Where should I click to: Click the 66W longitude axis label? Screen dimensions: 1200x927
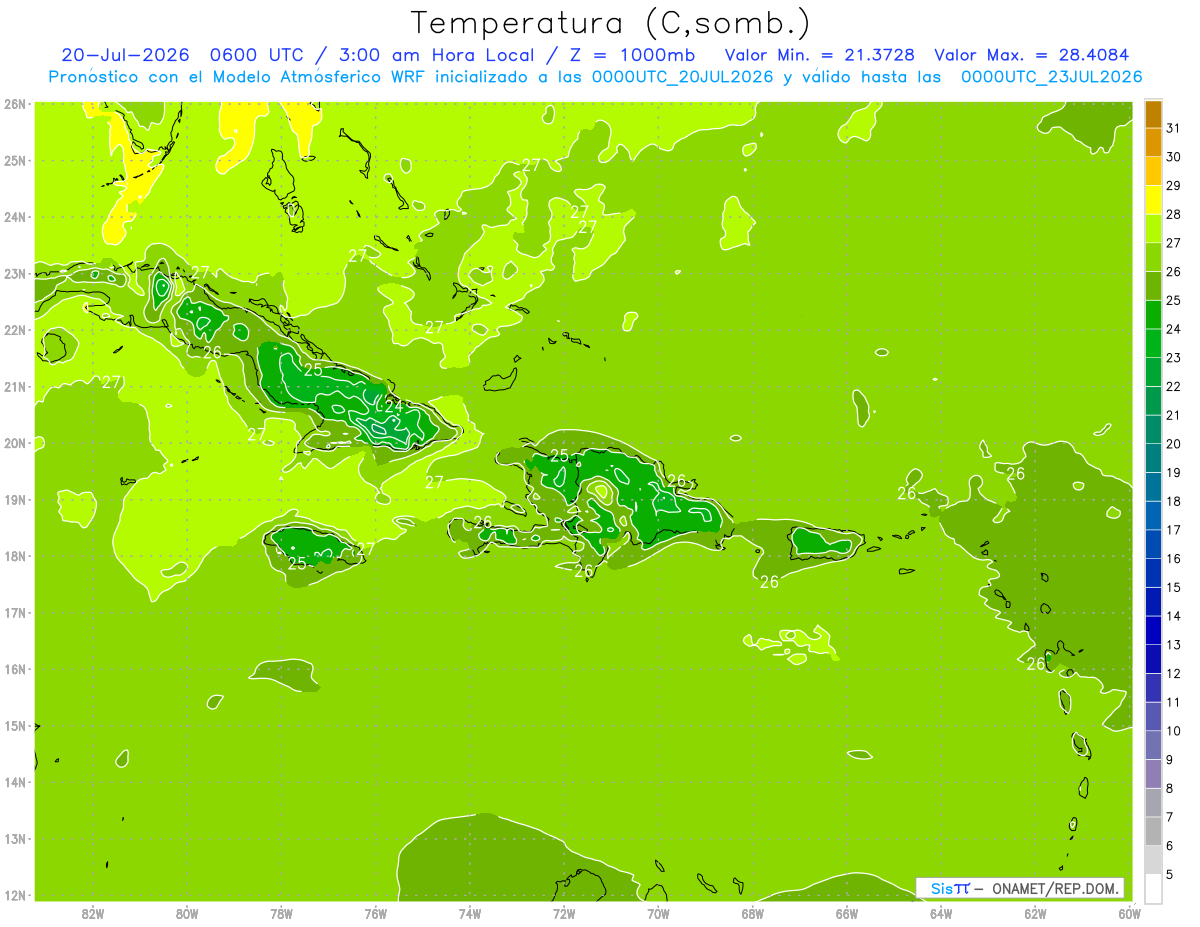coord(847,913)
